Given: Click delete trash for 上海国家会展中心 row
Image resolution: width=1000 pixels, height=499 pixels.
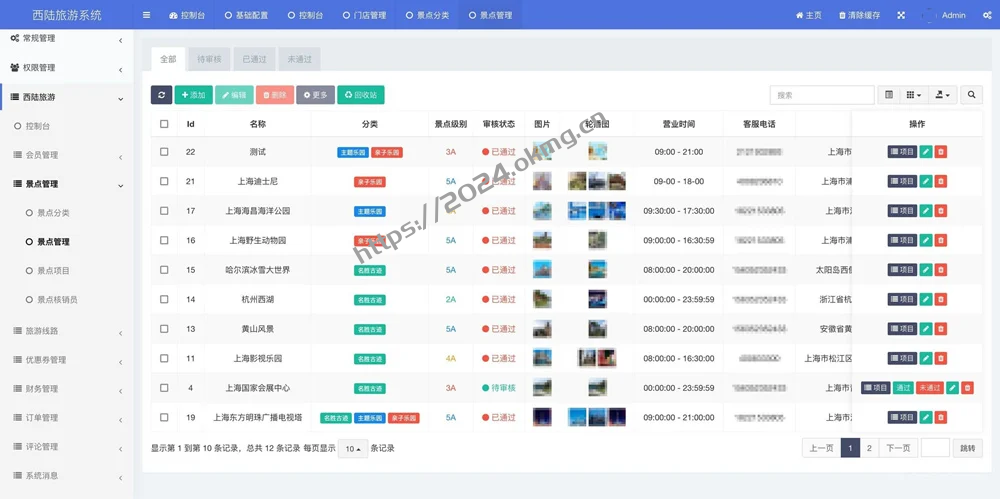Looking at the screenshot, I should point(967,387).
